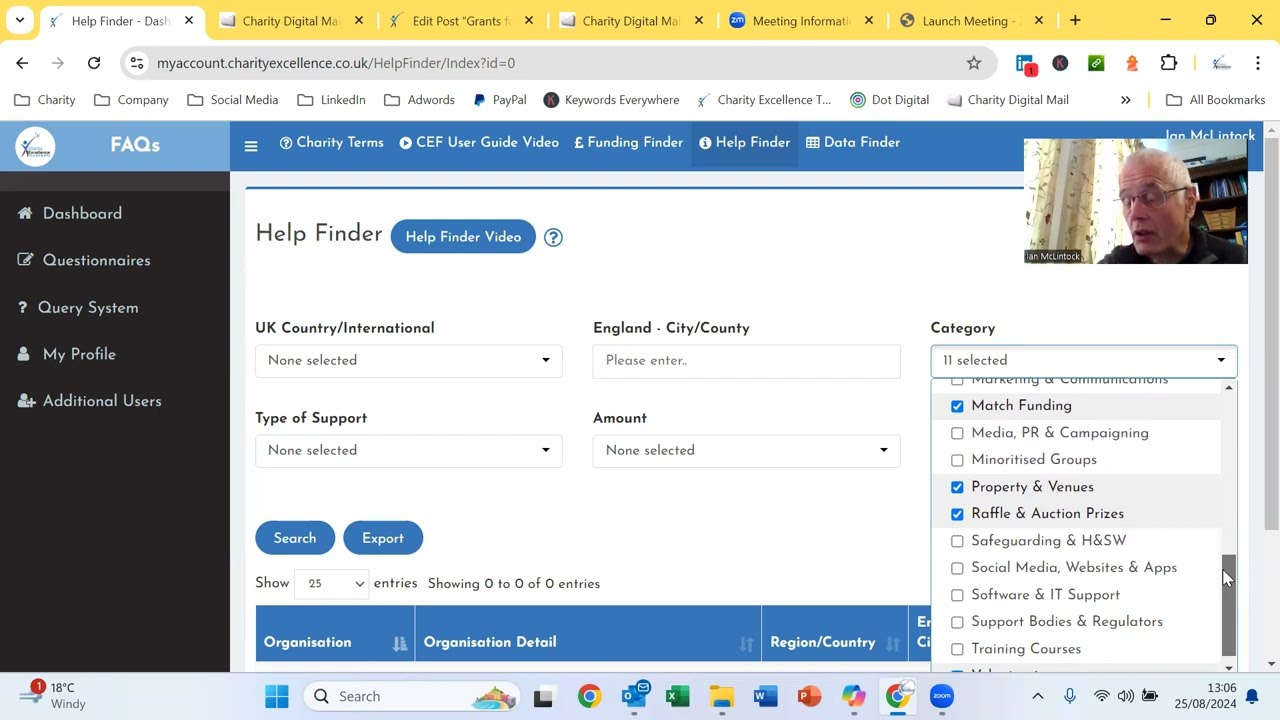Go back to previous page
This screenshot has width=1280, height=720.
tap(22, 63)
